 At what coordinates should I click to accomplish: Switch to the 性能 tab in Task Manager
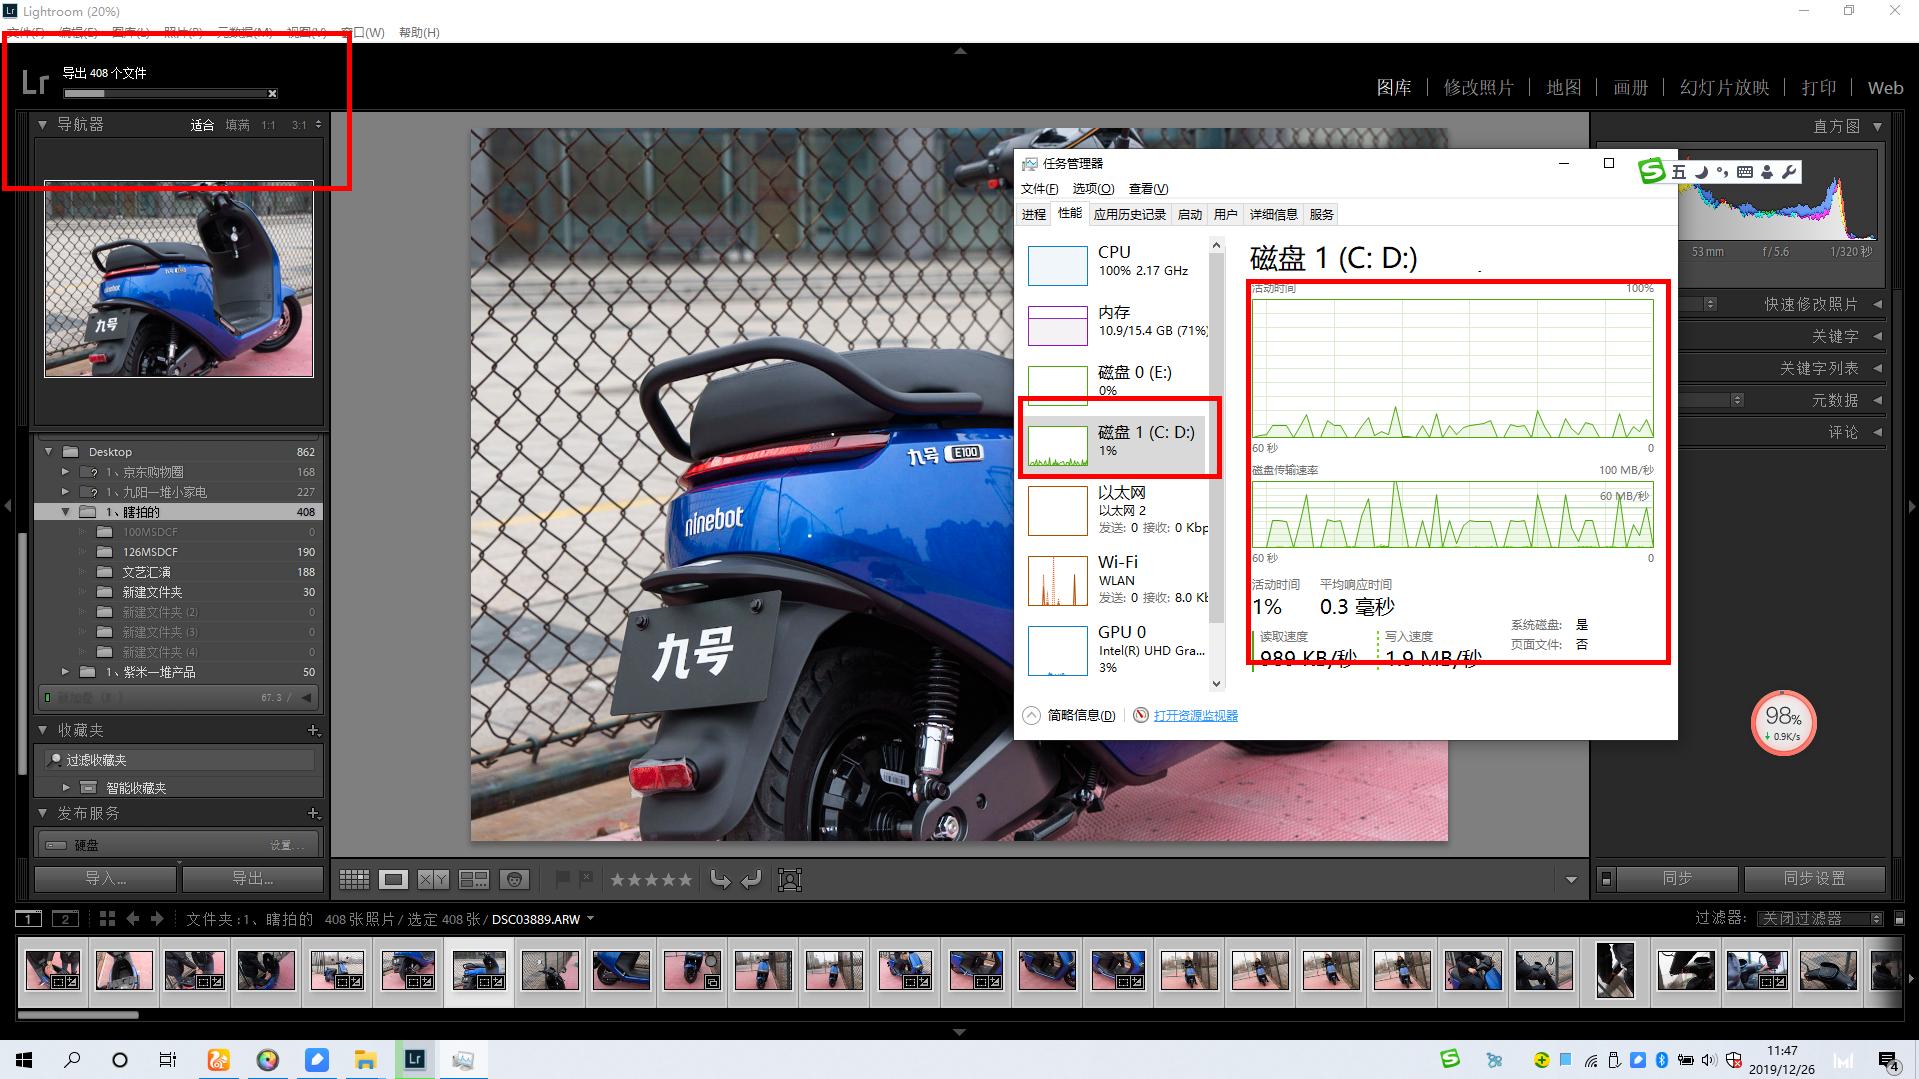(x=1069, y=213)
